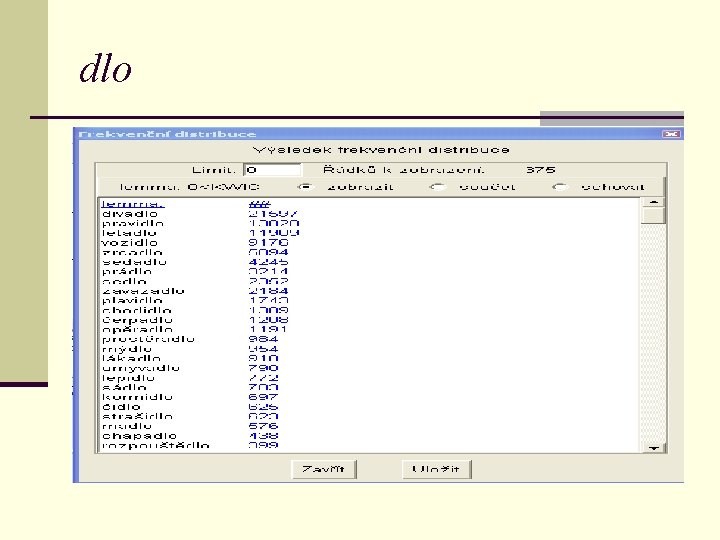Select the 'plavidlo' row
The width and height of the screenshot is (720, 540).
tap(195, 301)
